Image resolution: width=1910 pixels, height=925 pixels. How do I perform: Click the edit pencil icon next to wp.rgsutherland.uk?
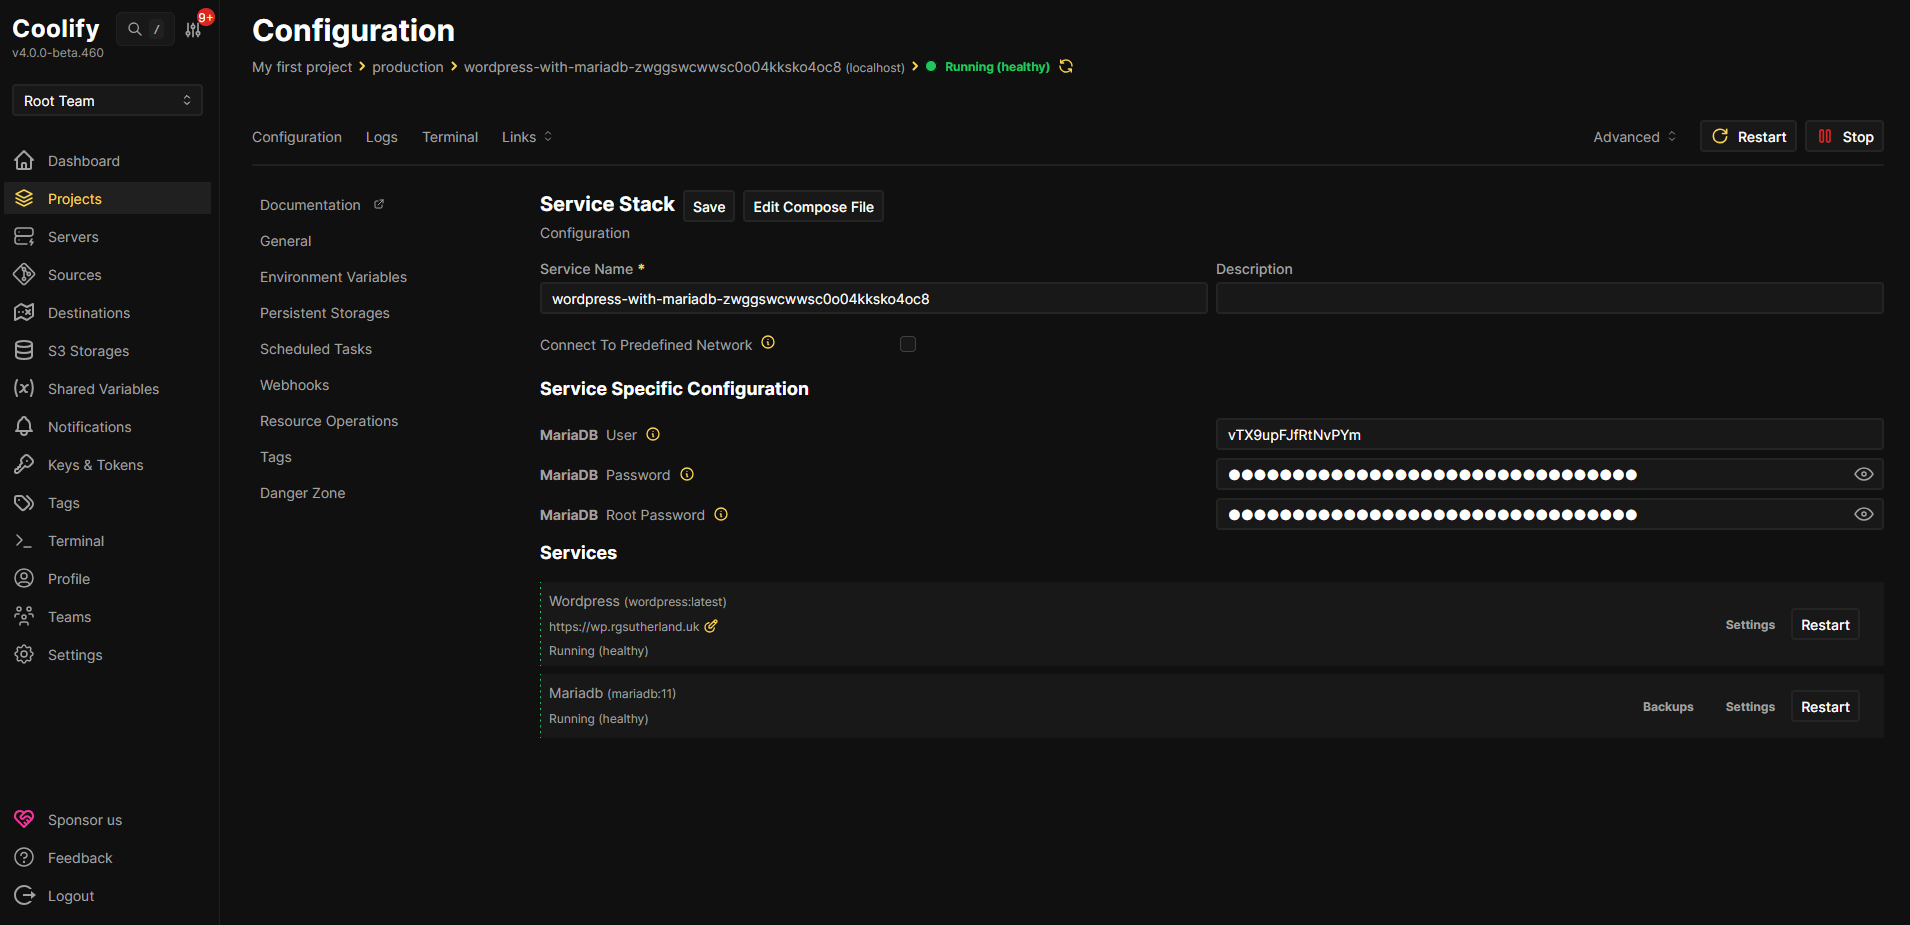click(x=711, y=626)
